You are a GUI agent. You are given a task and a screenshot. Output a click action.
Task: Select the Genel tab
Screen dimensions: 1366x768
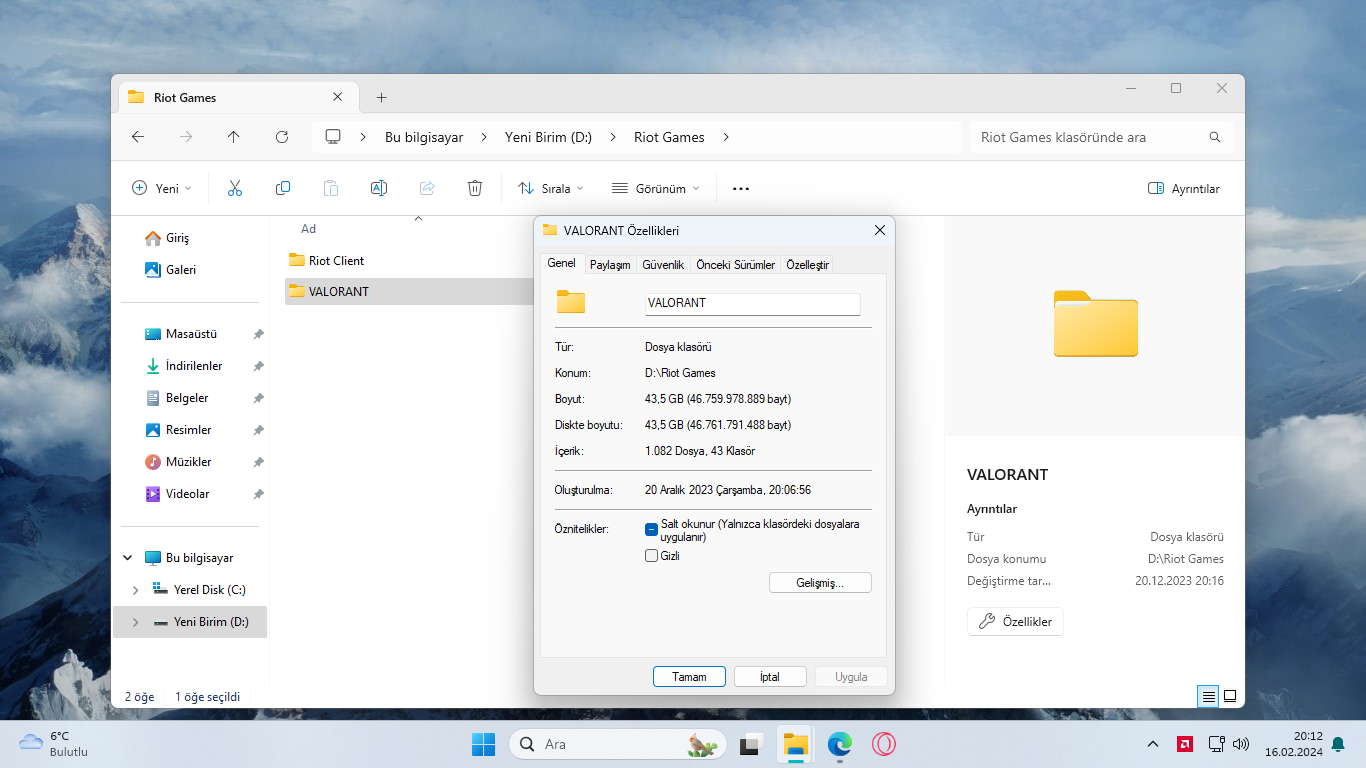coord(561,263)
